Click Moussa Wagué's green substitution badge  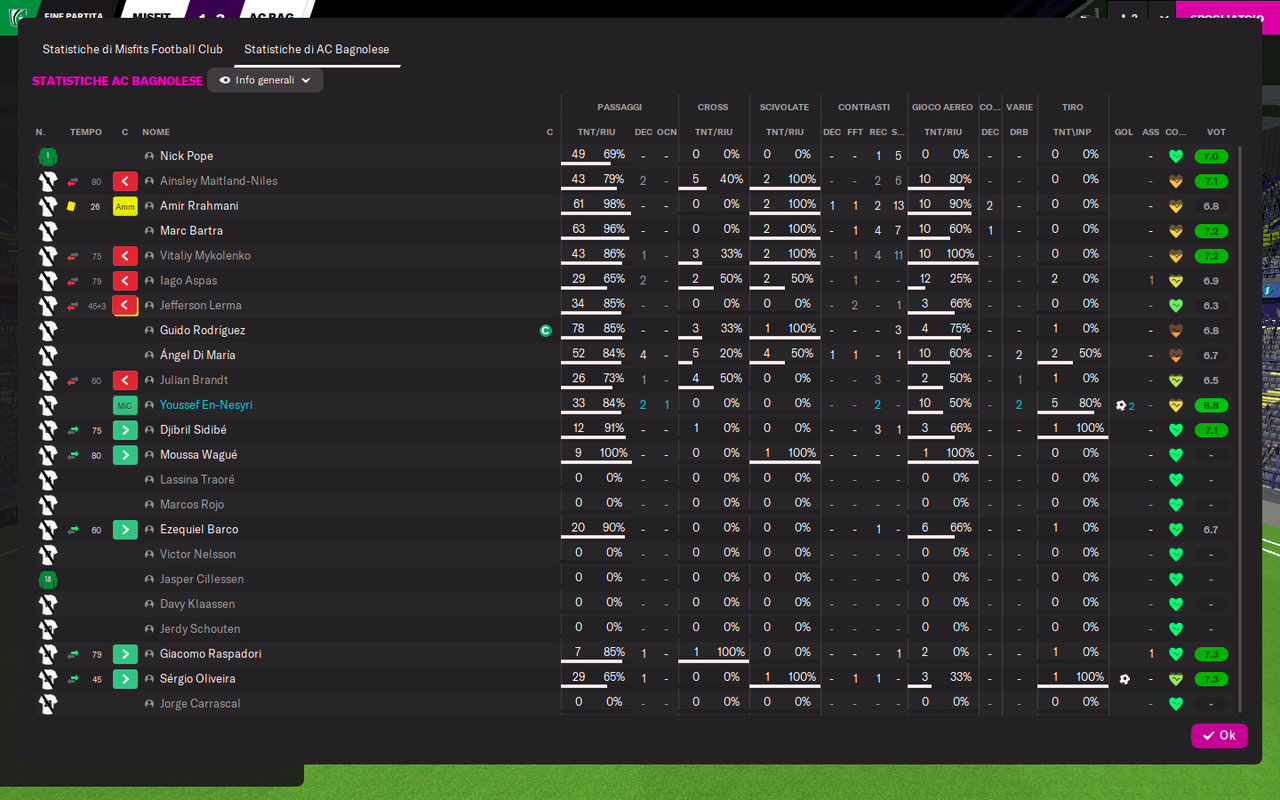coord(125,455)
